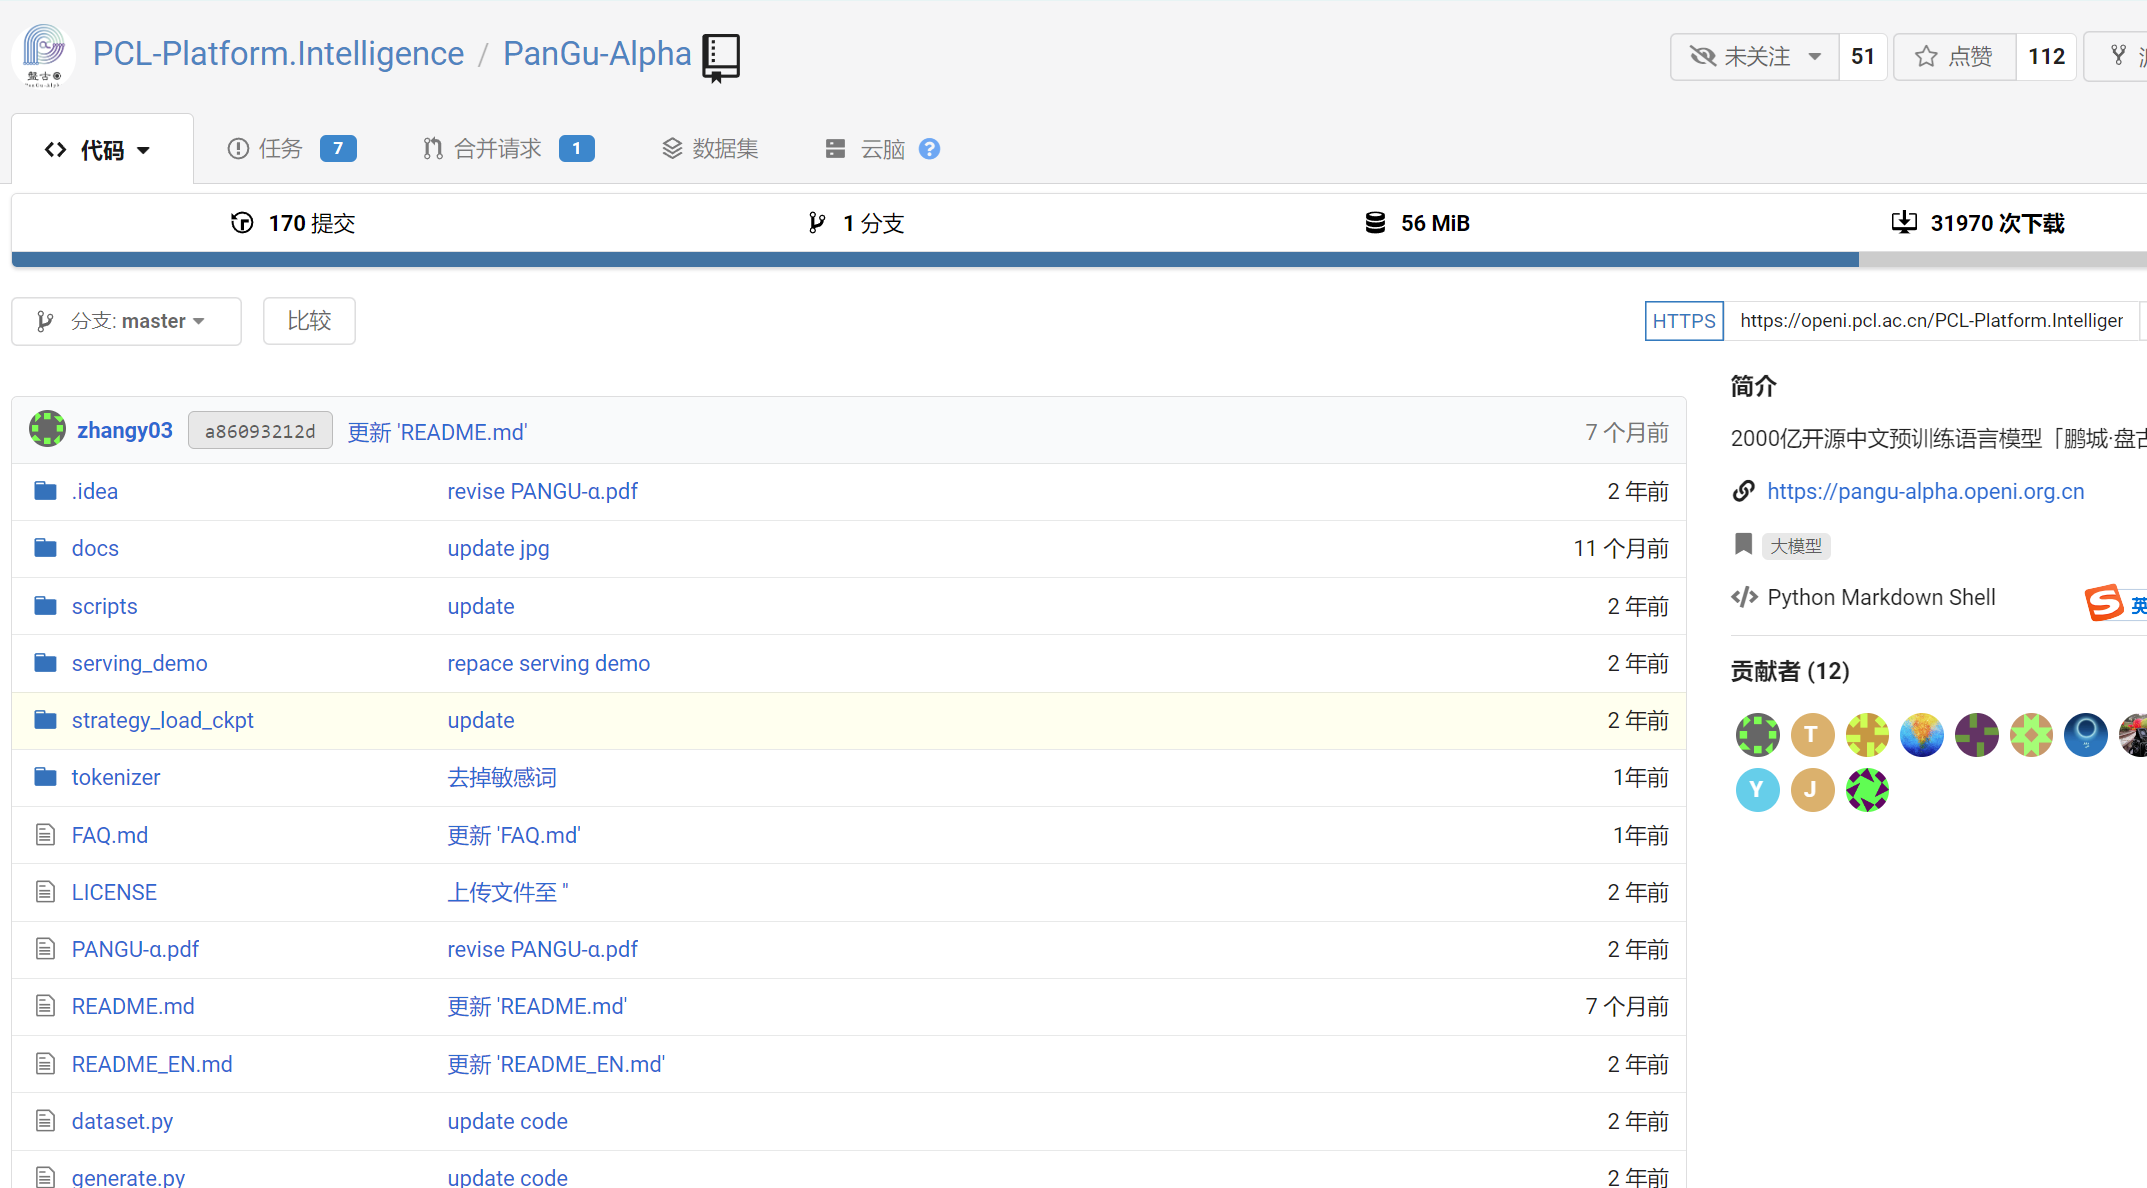The image size is (2147, 1188).
Task: Open the tokenizer folder icon
Action: point(45,777)
